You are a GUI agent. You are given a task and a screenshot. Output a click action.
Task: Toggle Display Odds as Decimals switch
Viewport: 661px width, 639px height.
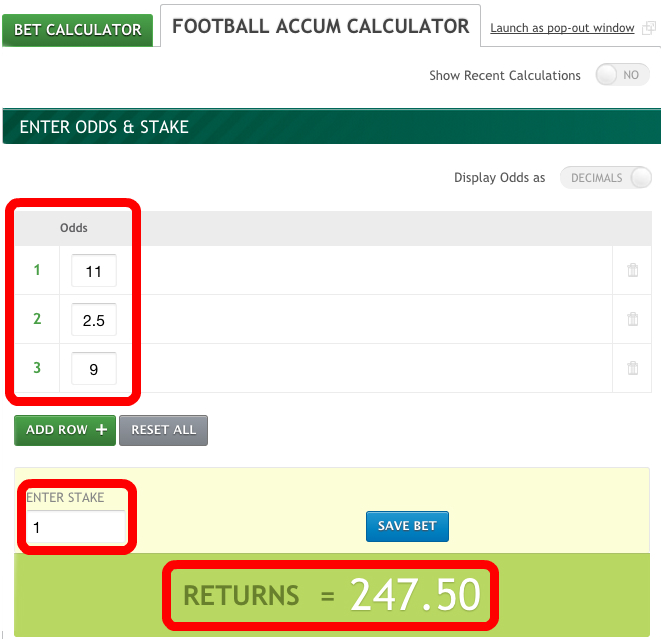(x=606, y=178)
